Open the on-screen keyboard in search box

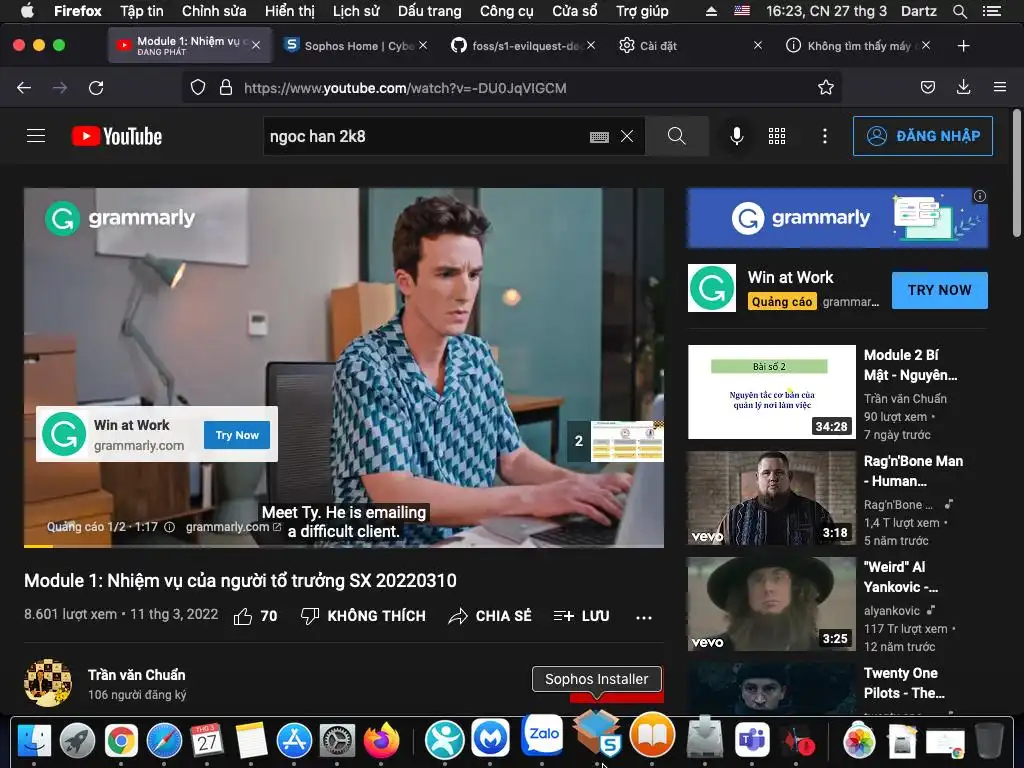[599, 136]
